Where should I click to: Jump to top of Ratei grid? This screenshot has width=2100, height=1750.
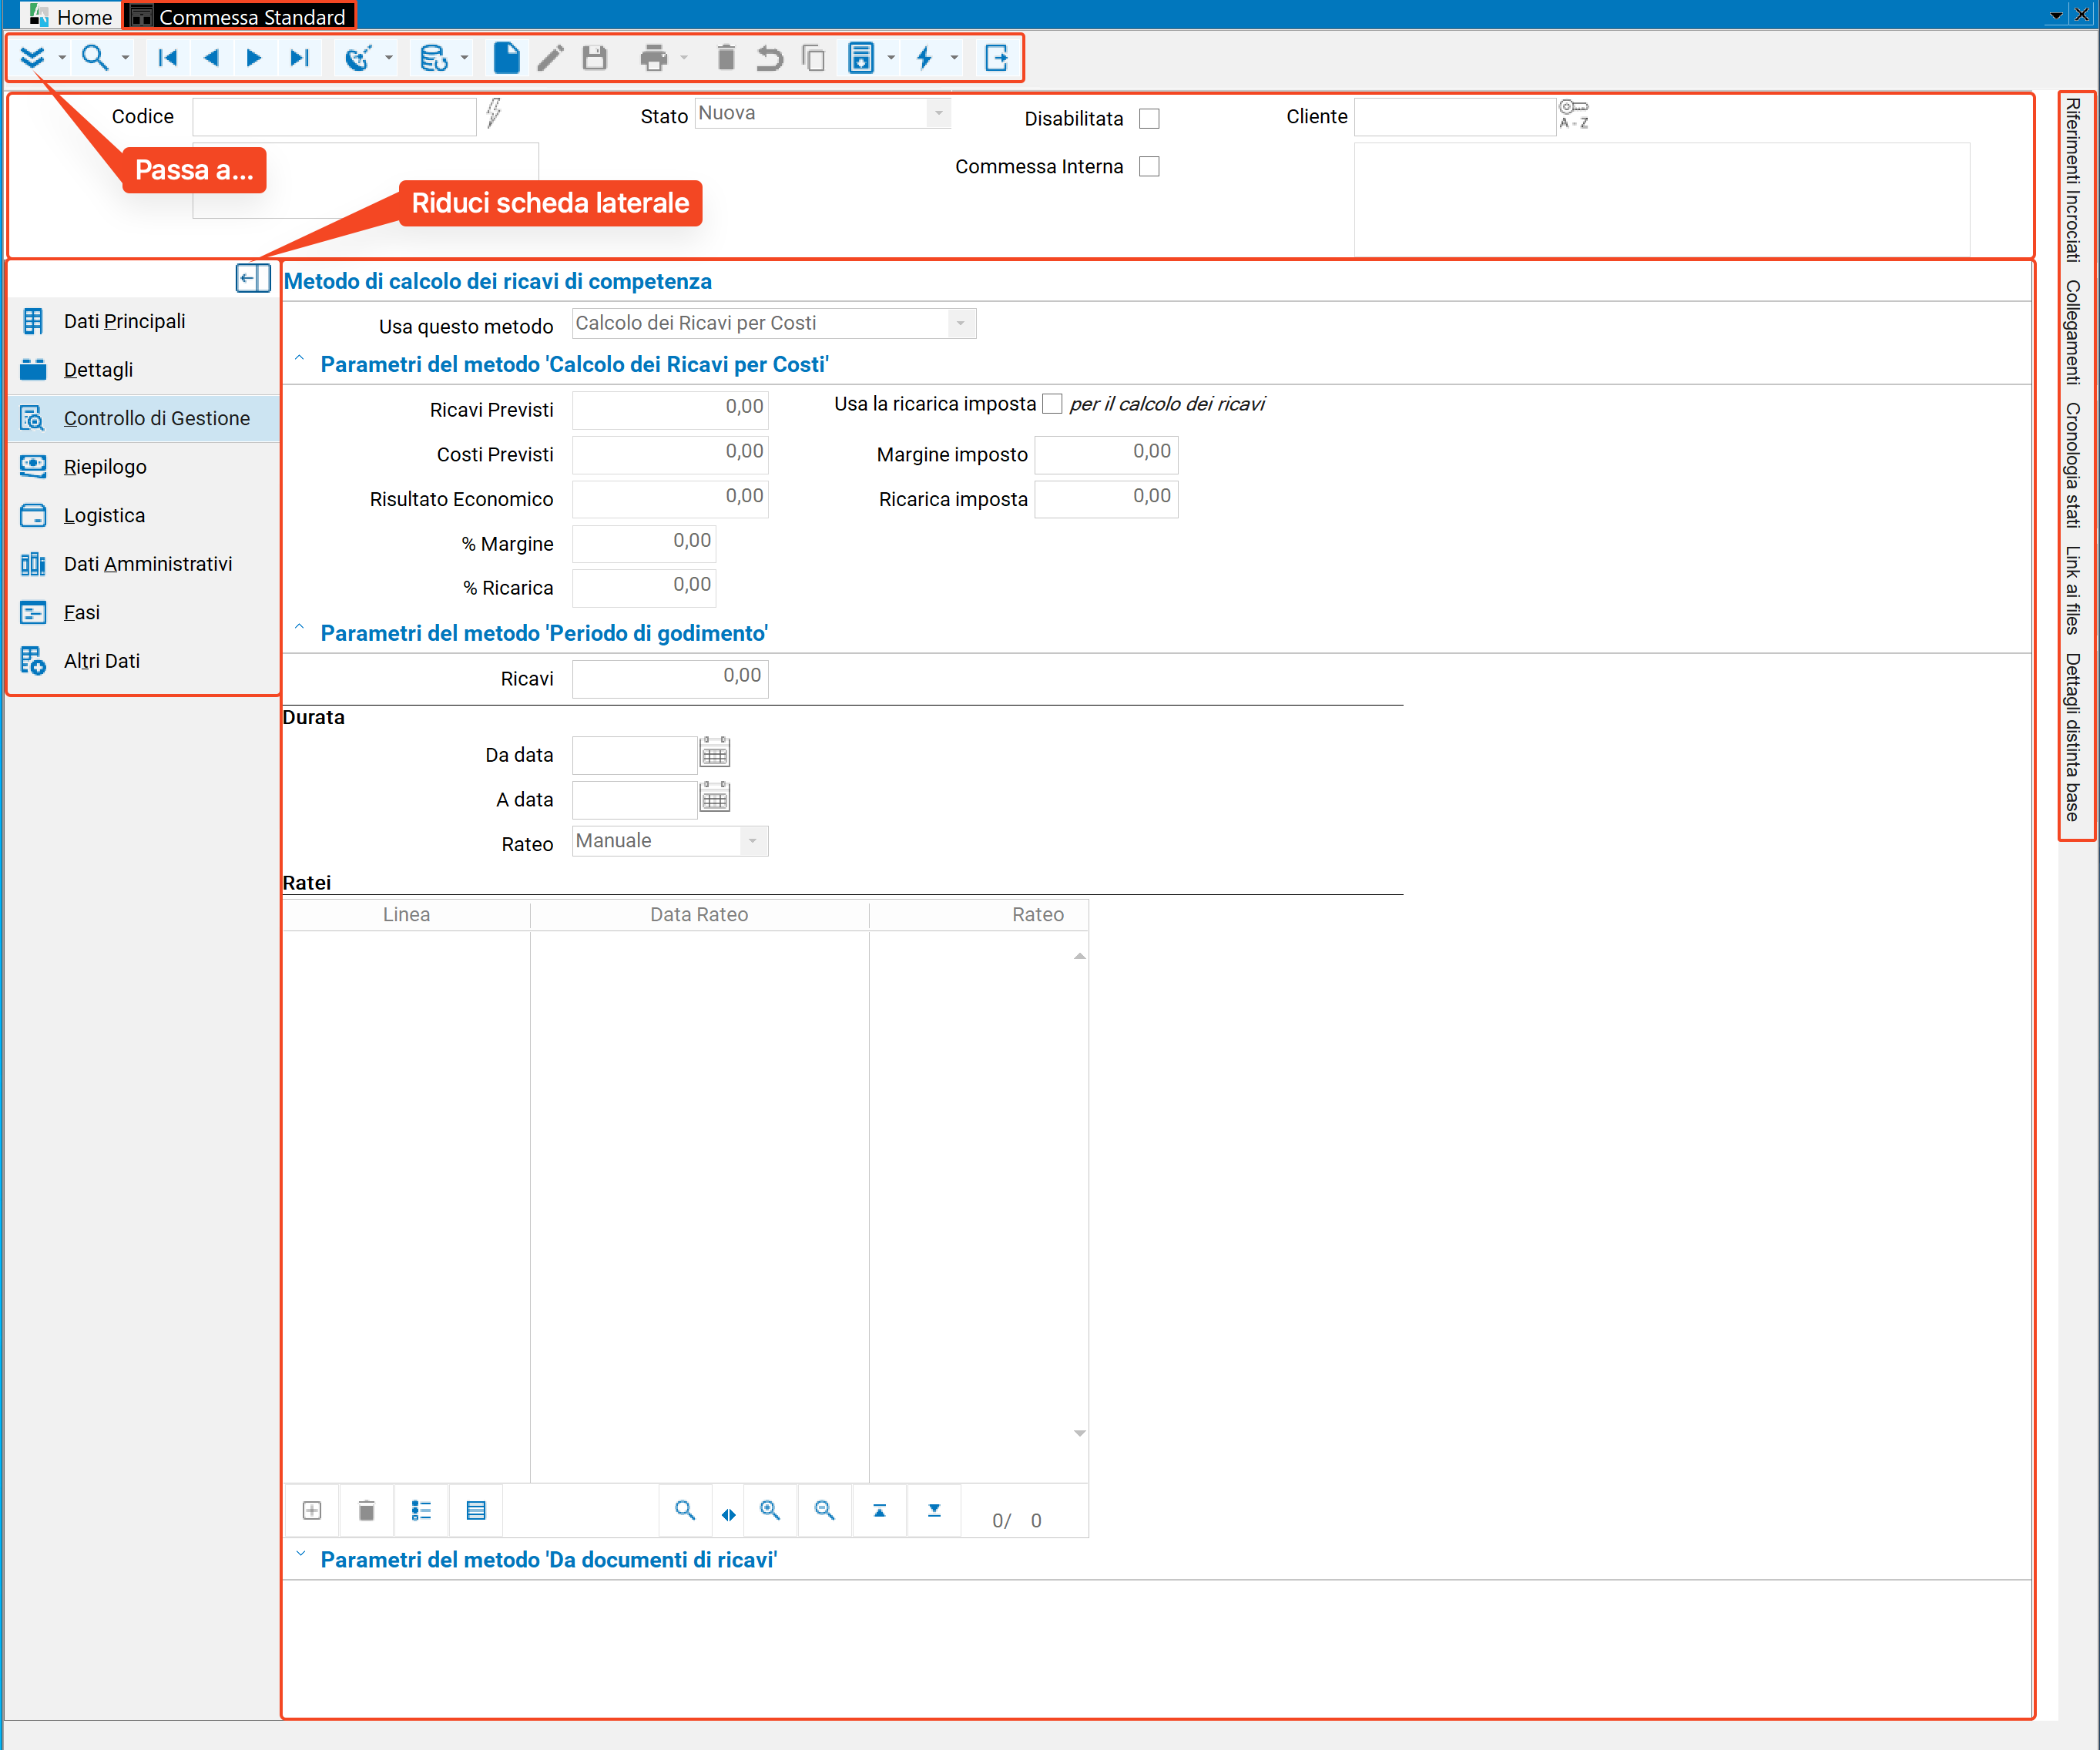point(879,1510)
